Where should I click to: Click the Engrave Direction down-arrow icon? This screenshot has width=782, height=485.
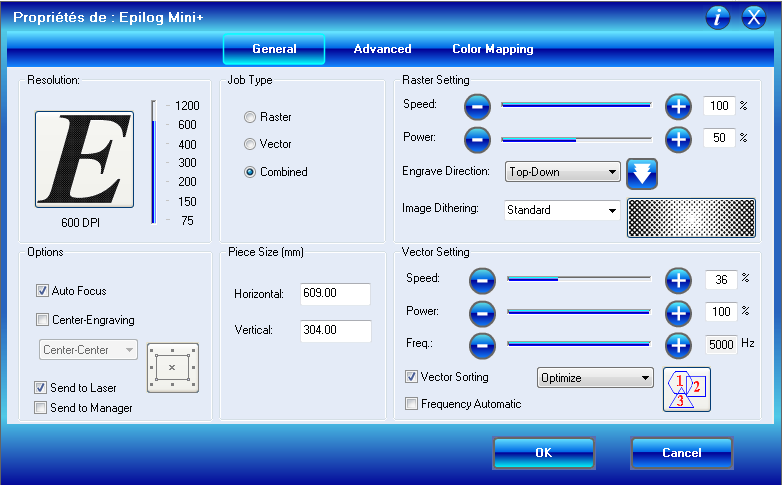642,174
